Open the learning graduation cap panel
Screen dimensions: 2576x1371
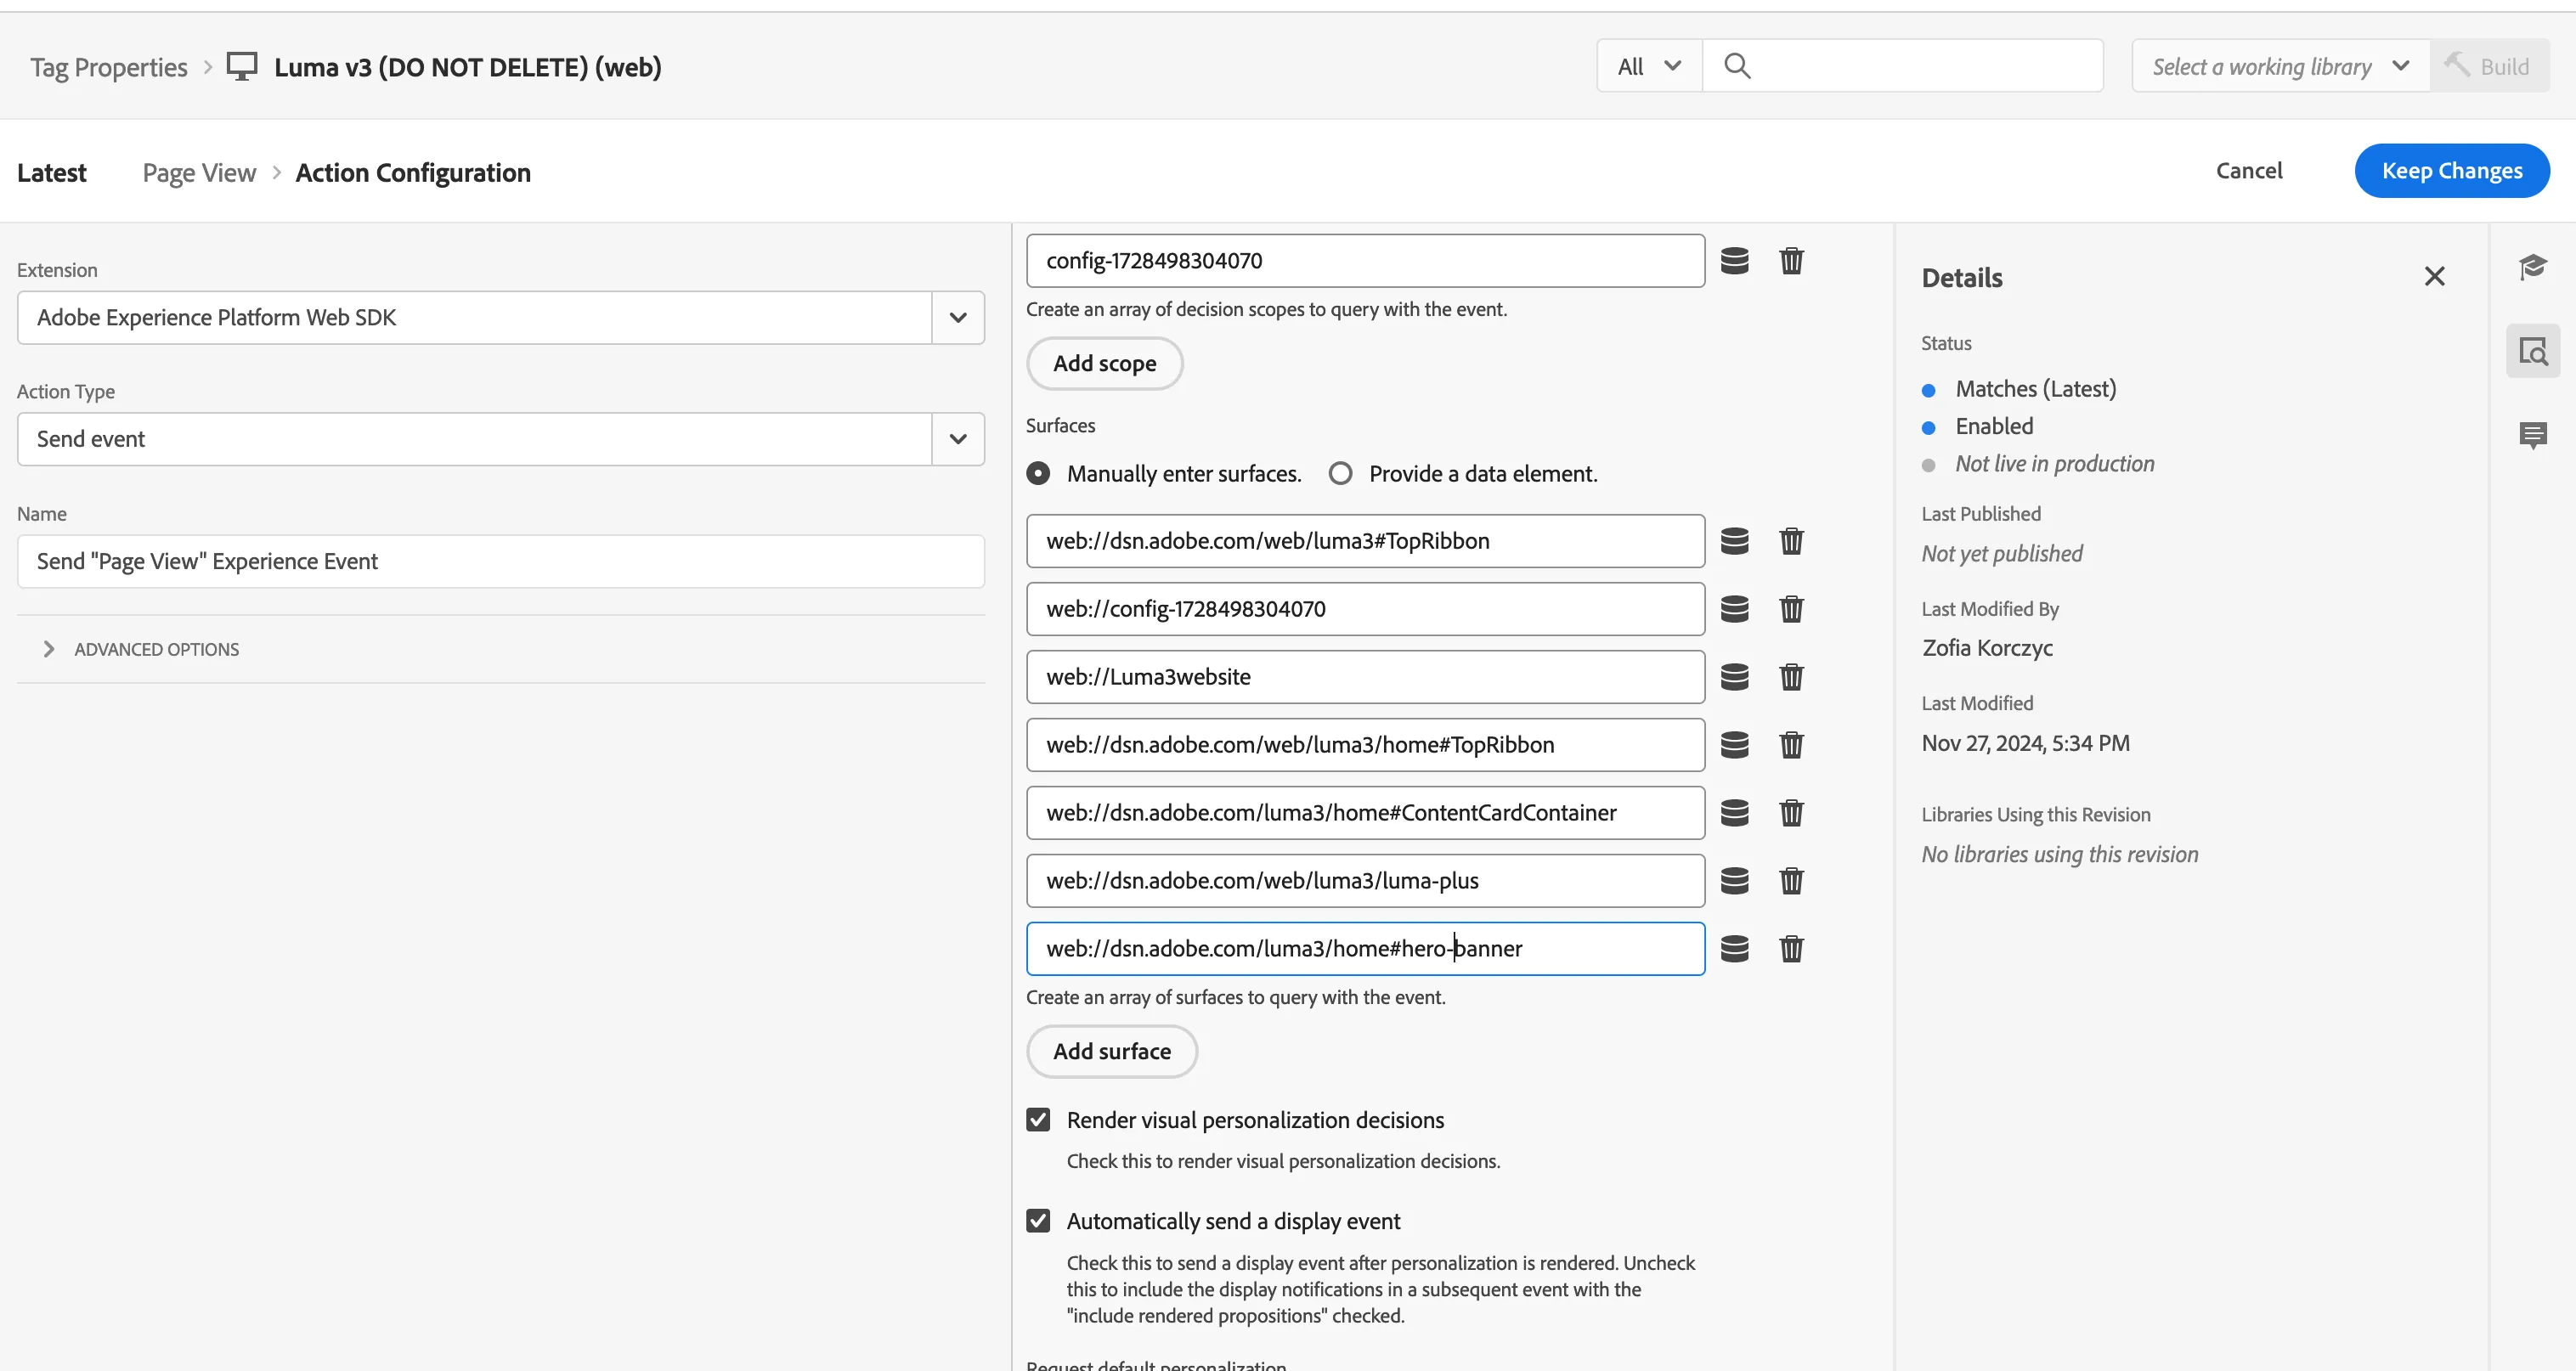2533,267
